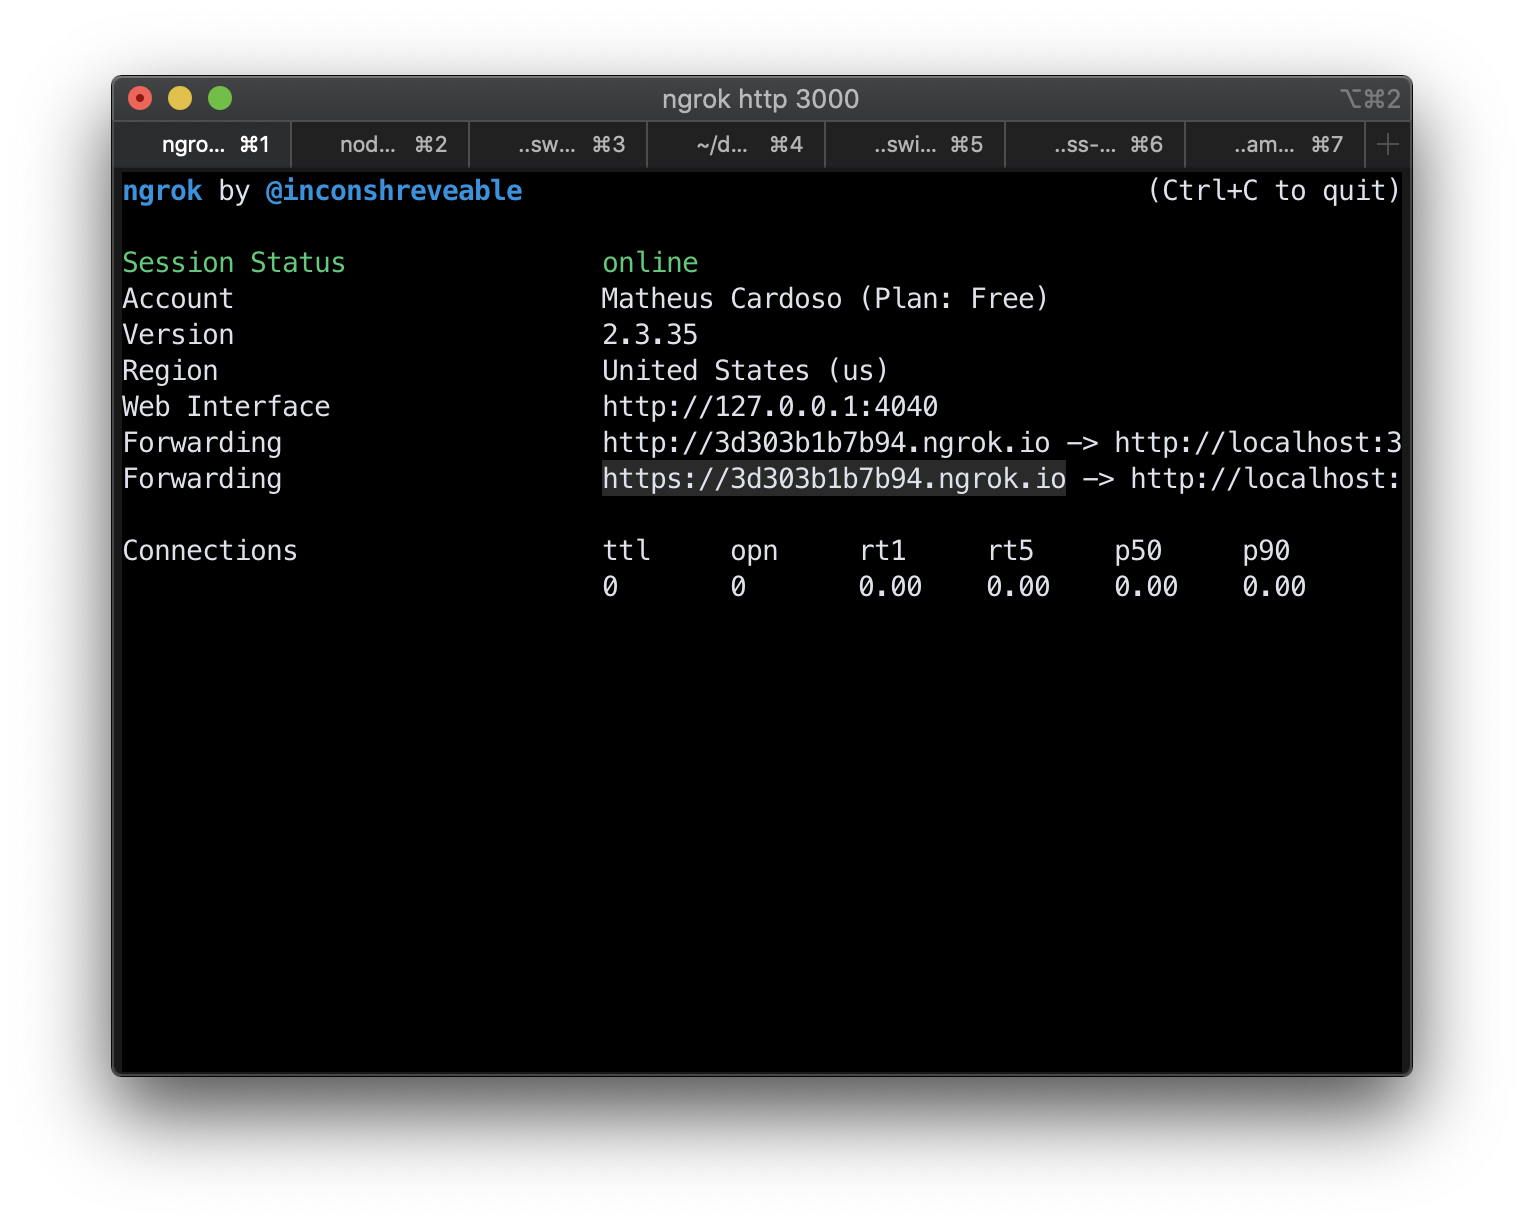Click the http://3d303b1b7b94.ngrok.io forwarding URL
1524x1224 pixels.
pos(826,443)
